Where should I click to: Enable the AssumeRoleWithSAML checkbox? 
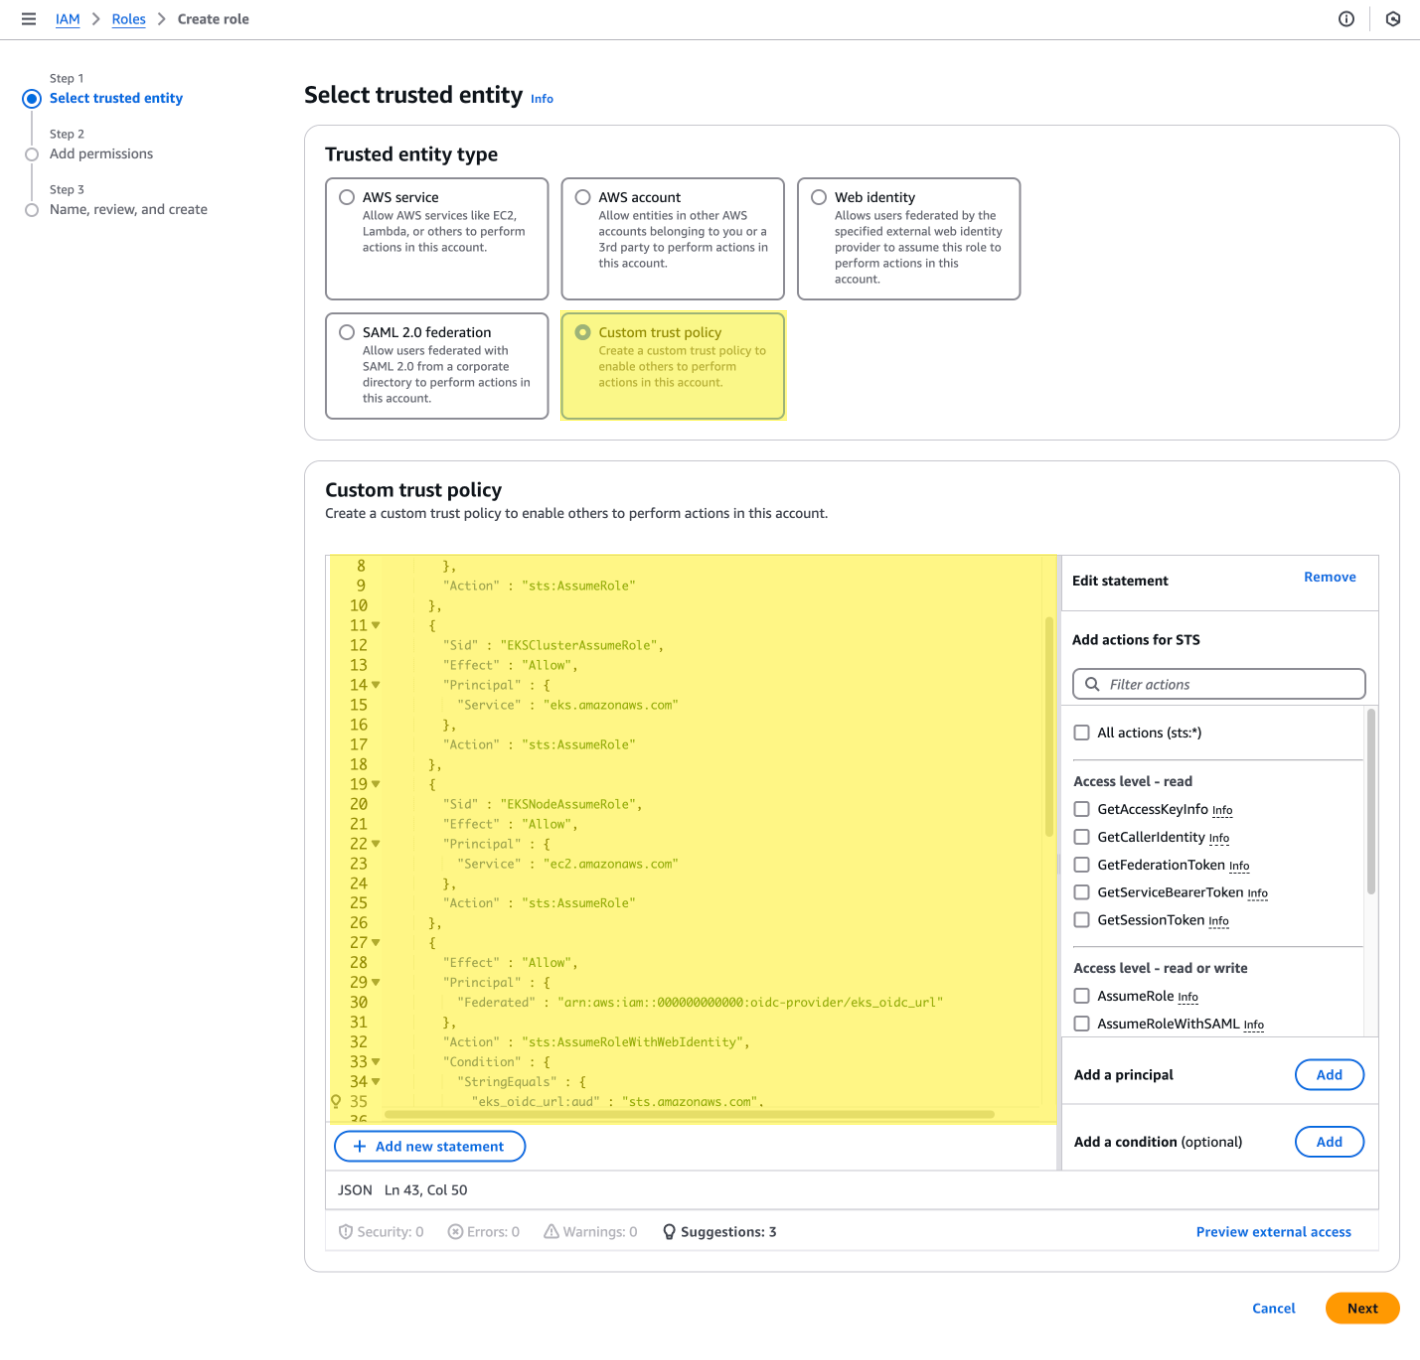1081,1023
